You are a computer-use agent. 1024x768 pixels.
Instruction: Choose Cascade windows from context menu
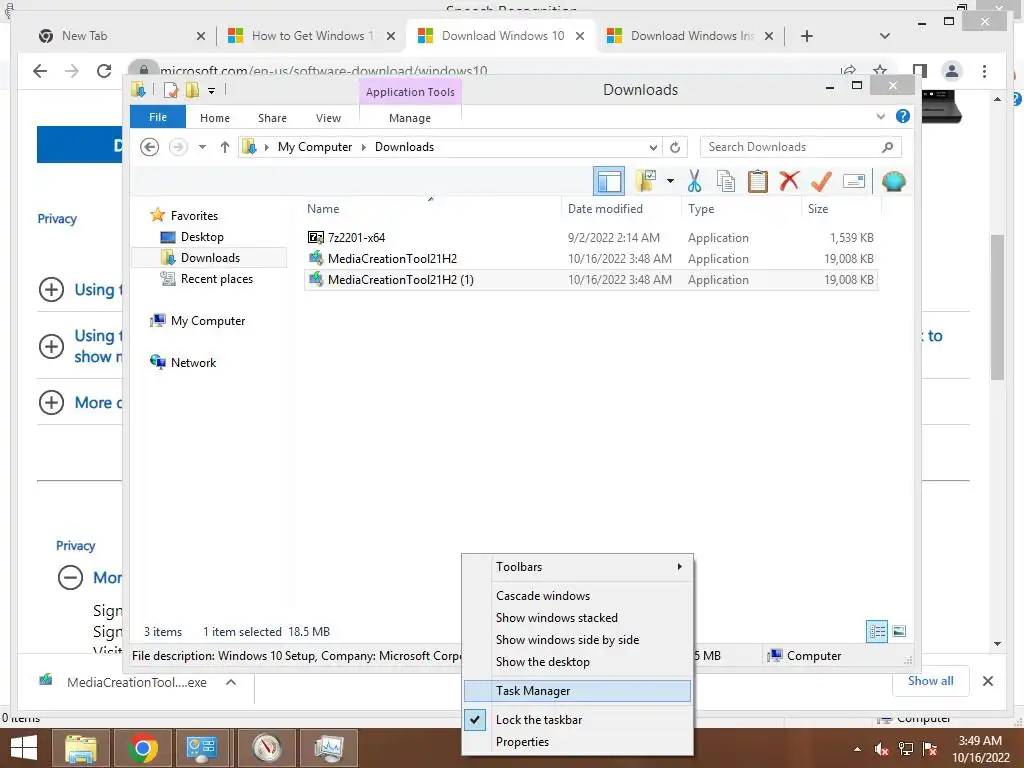tap(577, 596)
